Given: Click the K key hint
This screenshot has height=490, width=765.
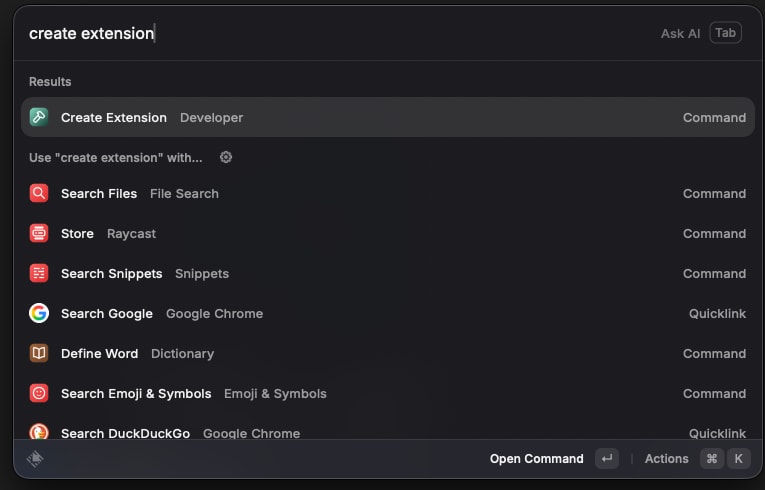Looking at the screenshot, I should pos(739,459).
